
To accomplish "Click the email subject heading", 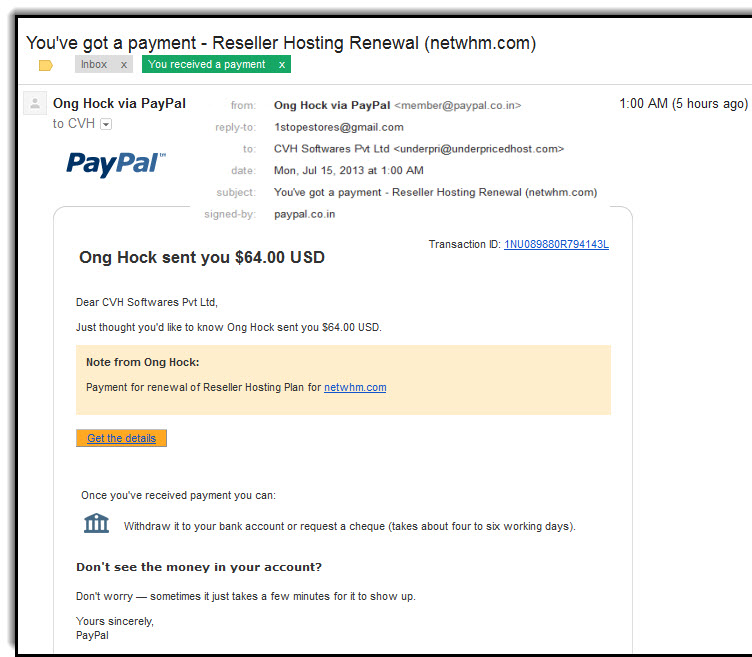I will [x=281, y=43].
